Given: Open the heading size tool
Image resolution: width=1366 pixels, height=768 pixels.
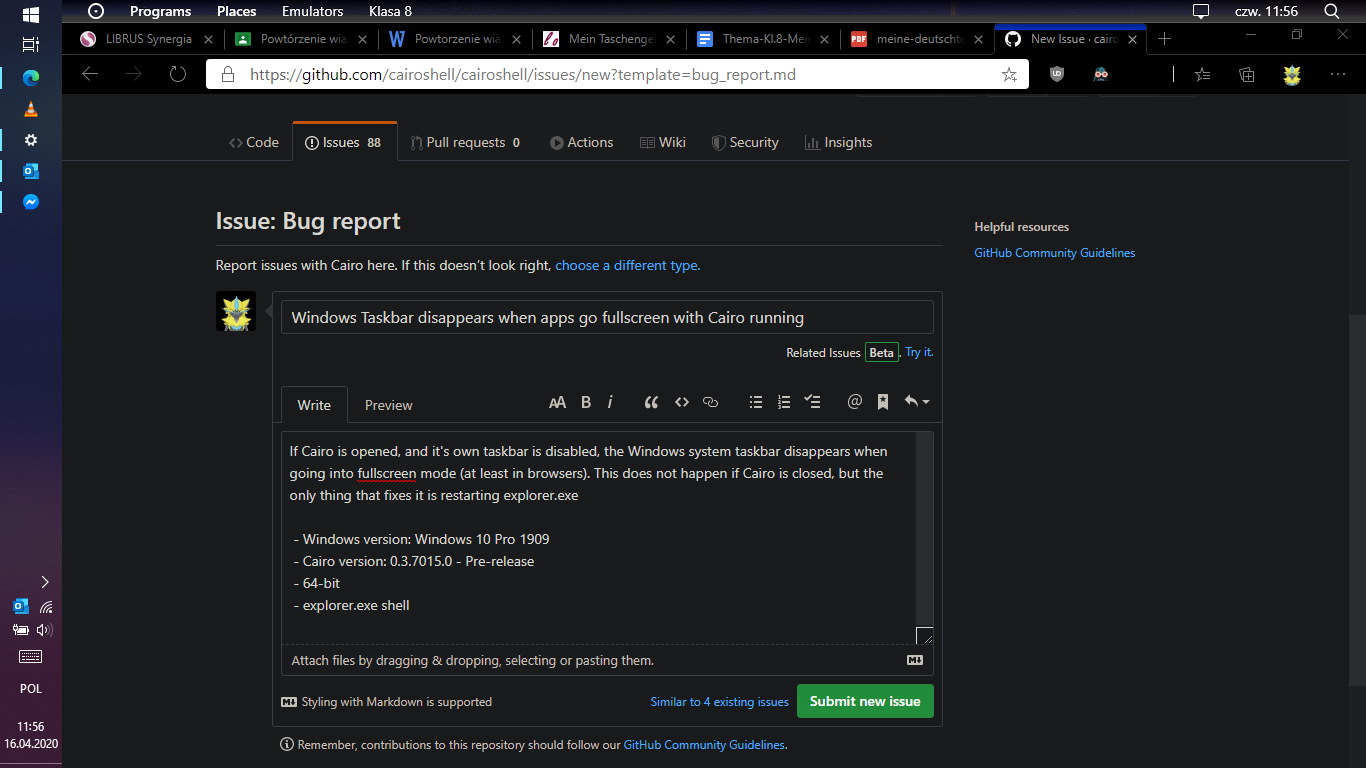Looking at the screenshot, I should [557, 401].
